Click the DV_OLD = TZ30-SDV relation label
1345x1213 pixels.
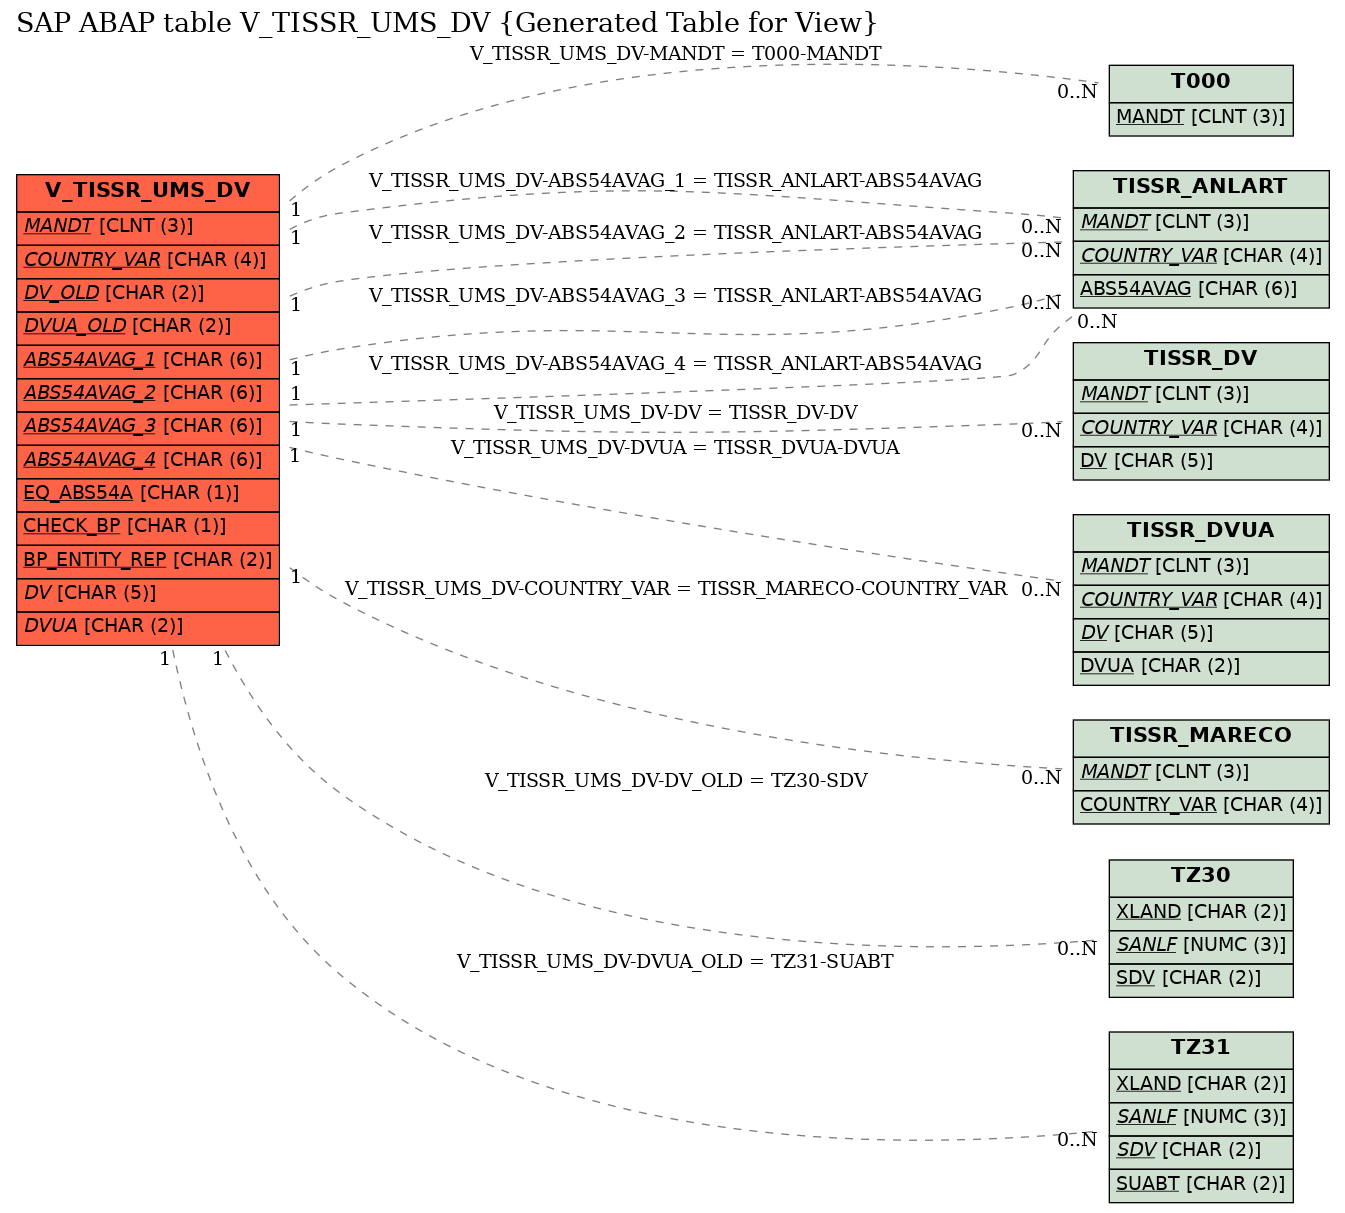675,781
